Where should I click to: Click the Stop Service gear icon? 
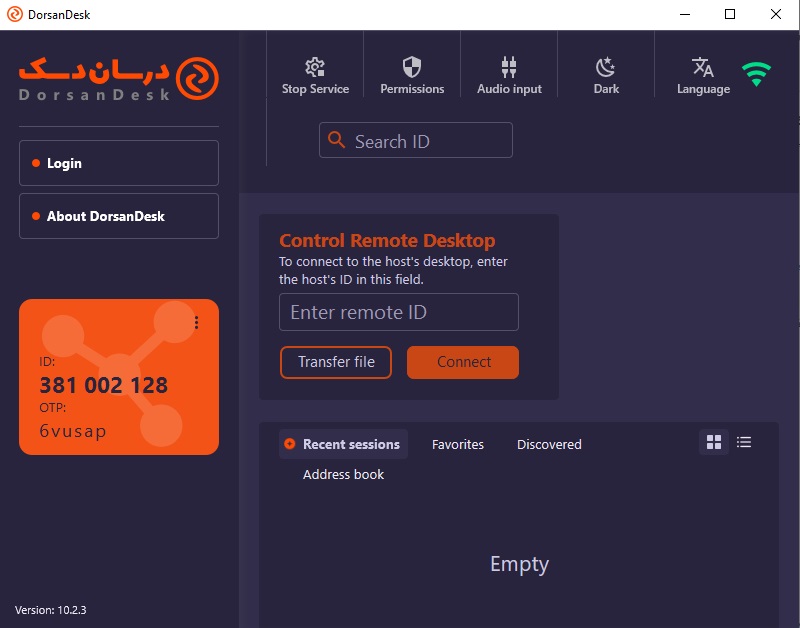click(315, 67)
